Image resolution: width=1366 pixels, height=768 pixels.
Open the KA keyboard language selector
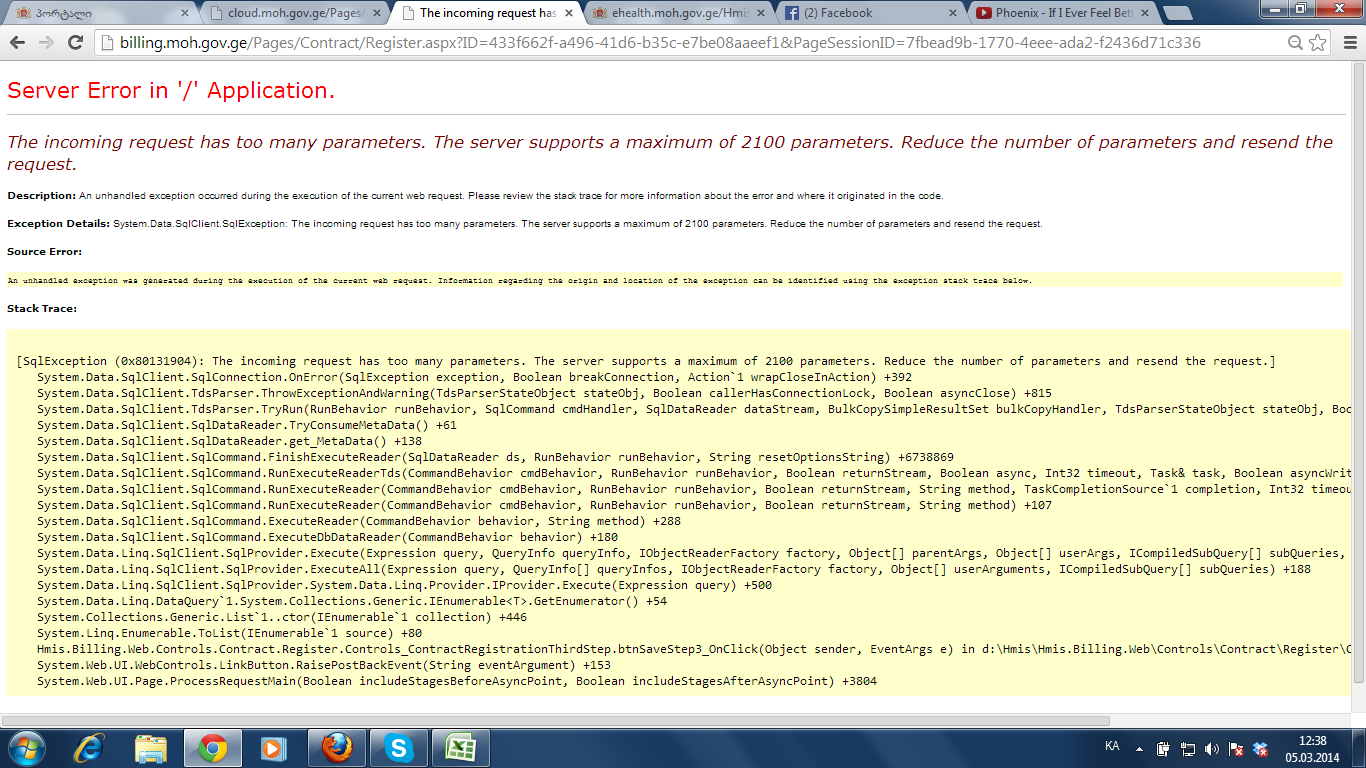1112,746
